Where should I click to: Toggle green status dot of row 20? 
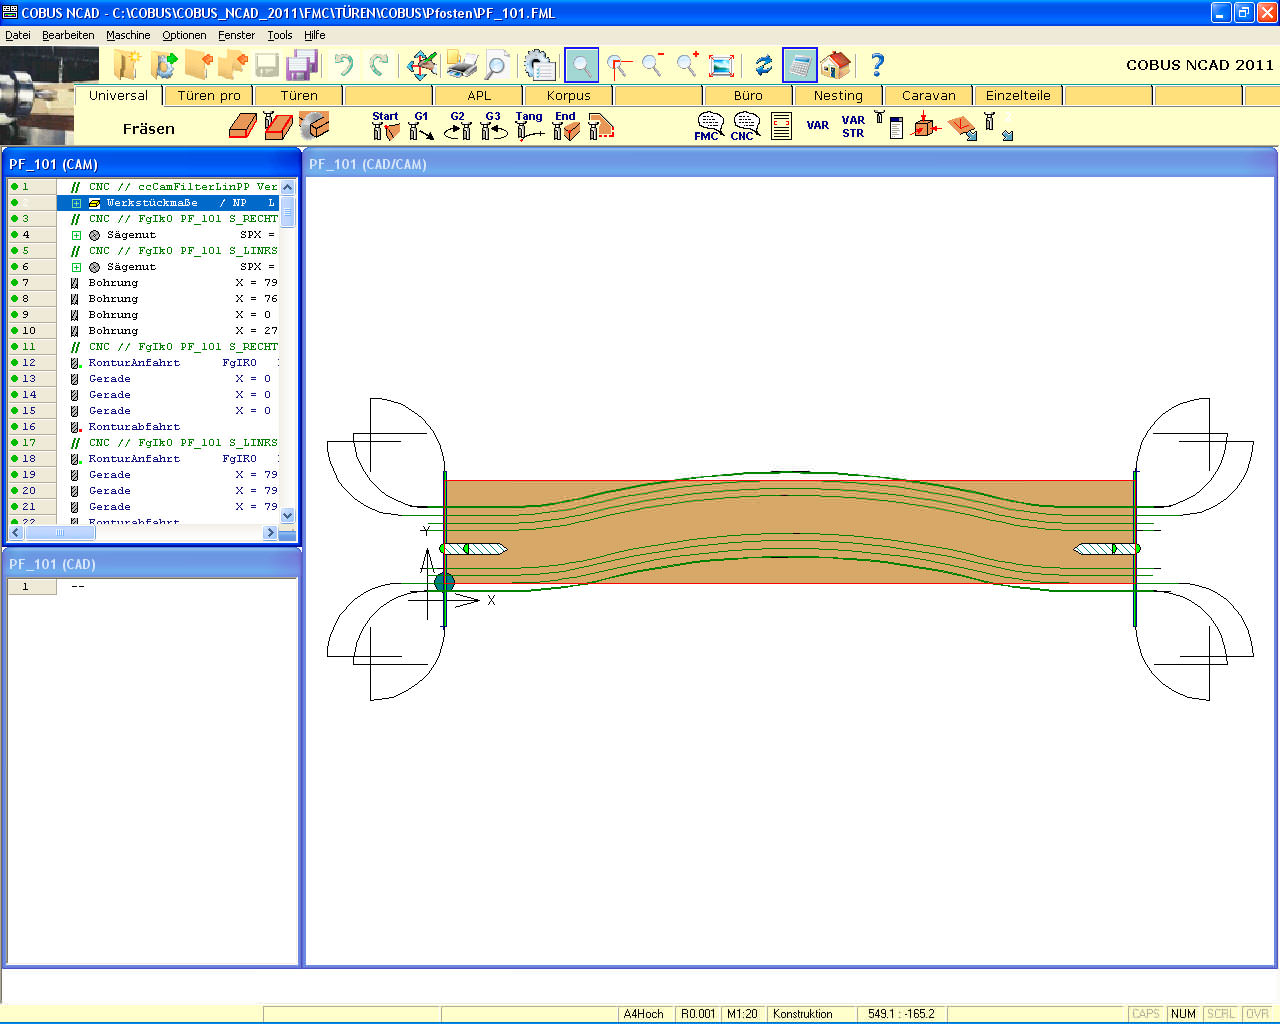pos(14,491)
